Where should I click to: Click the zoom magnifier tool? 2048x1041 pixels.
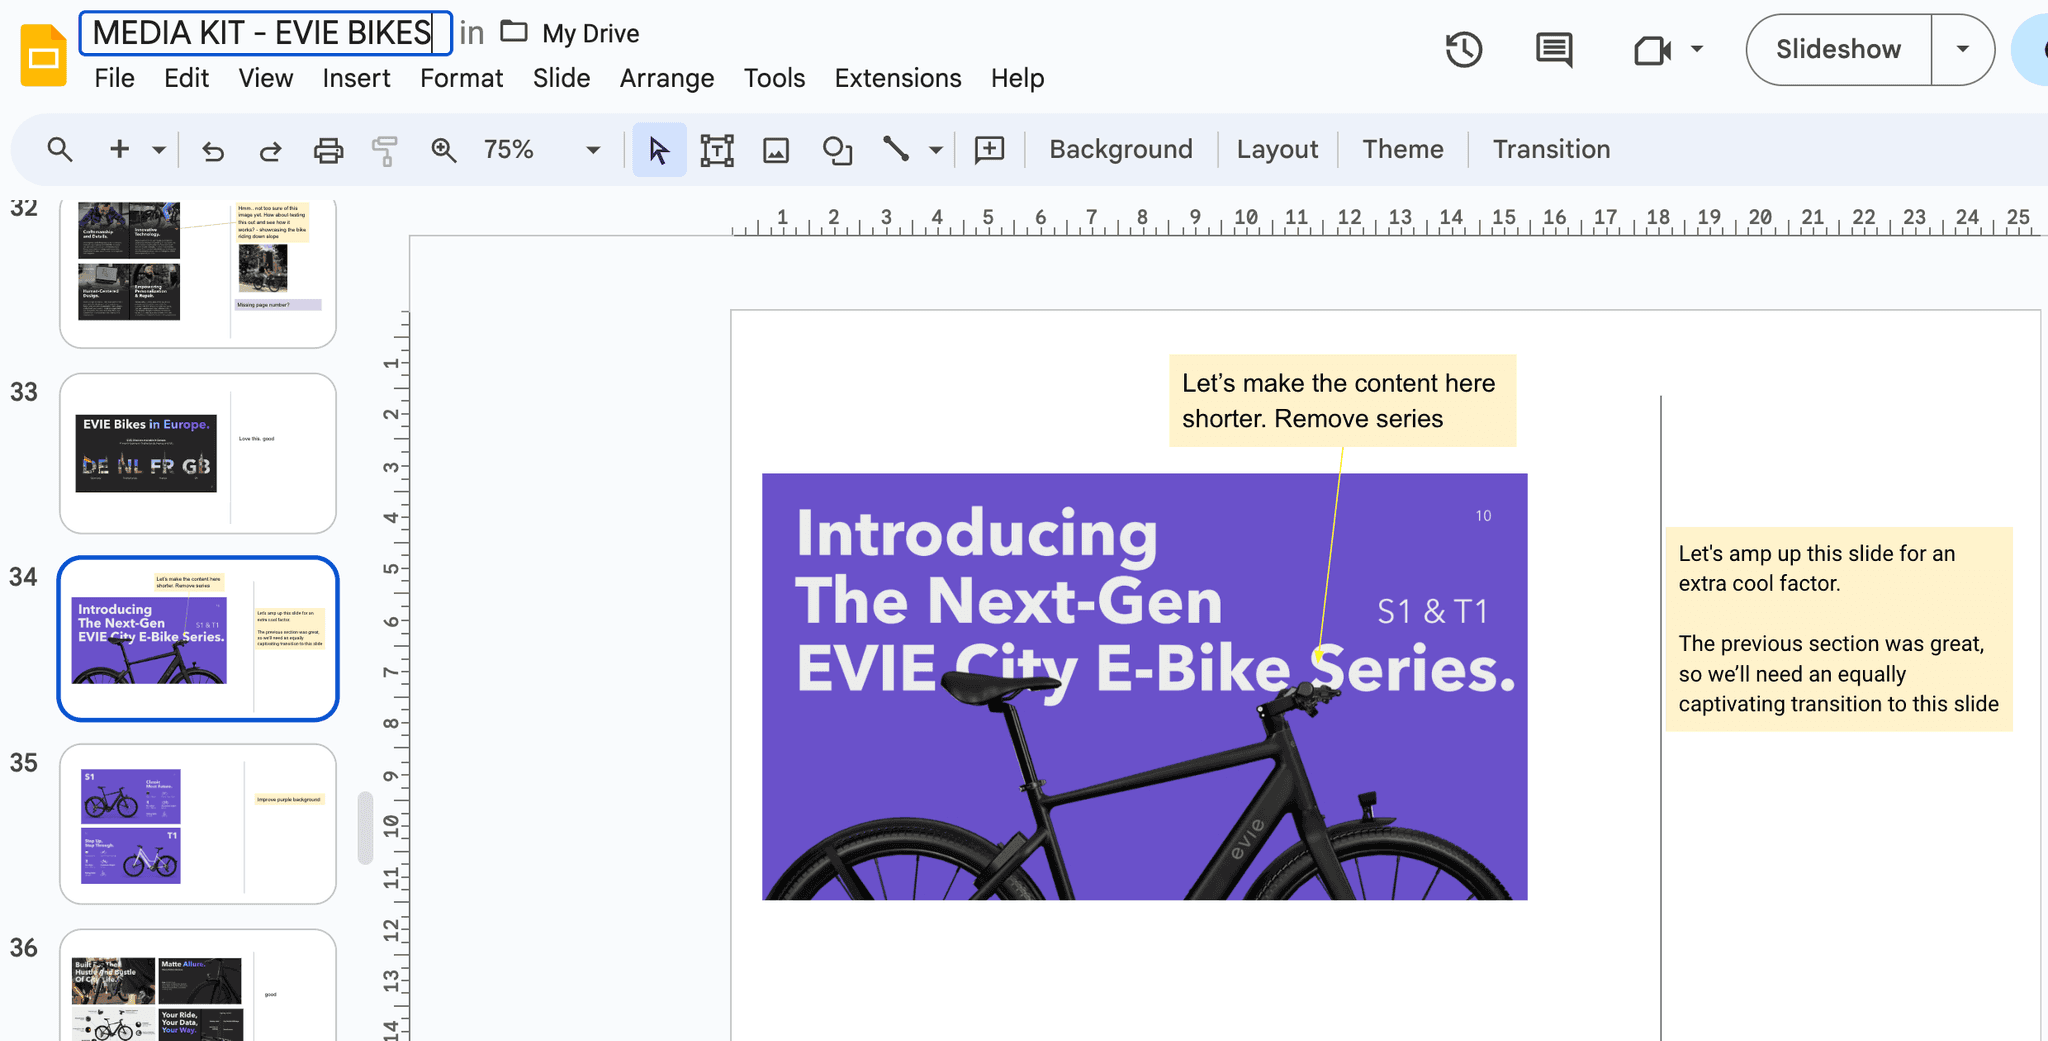pos(443,150)
